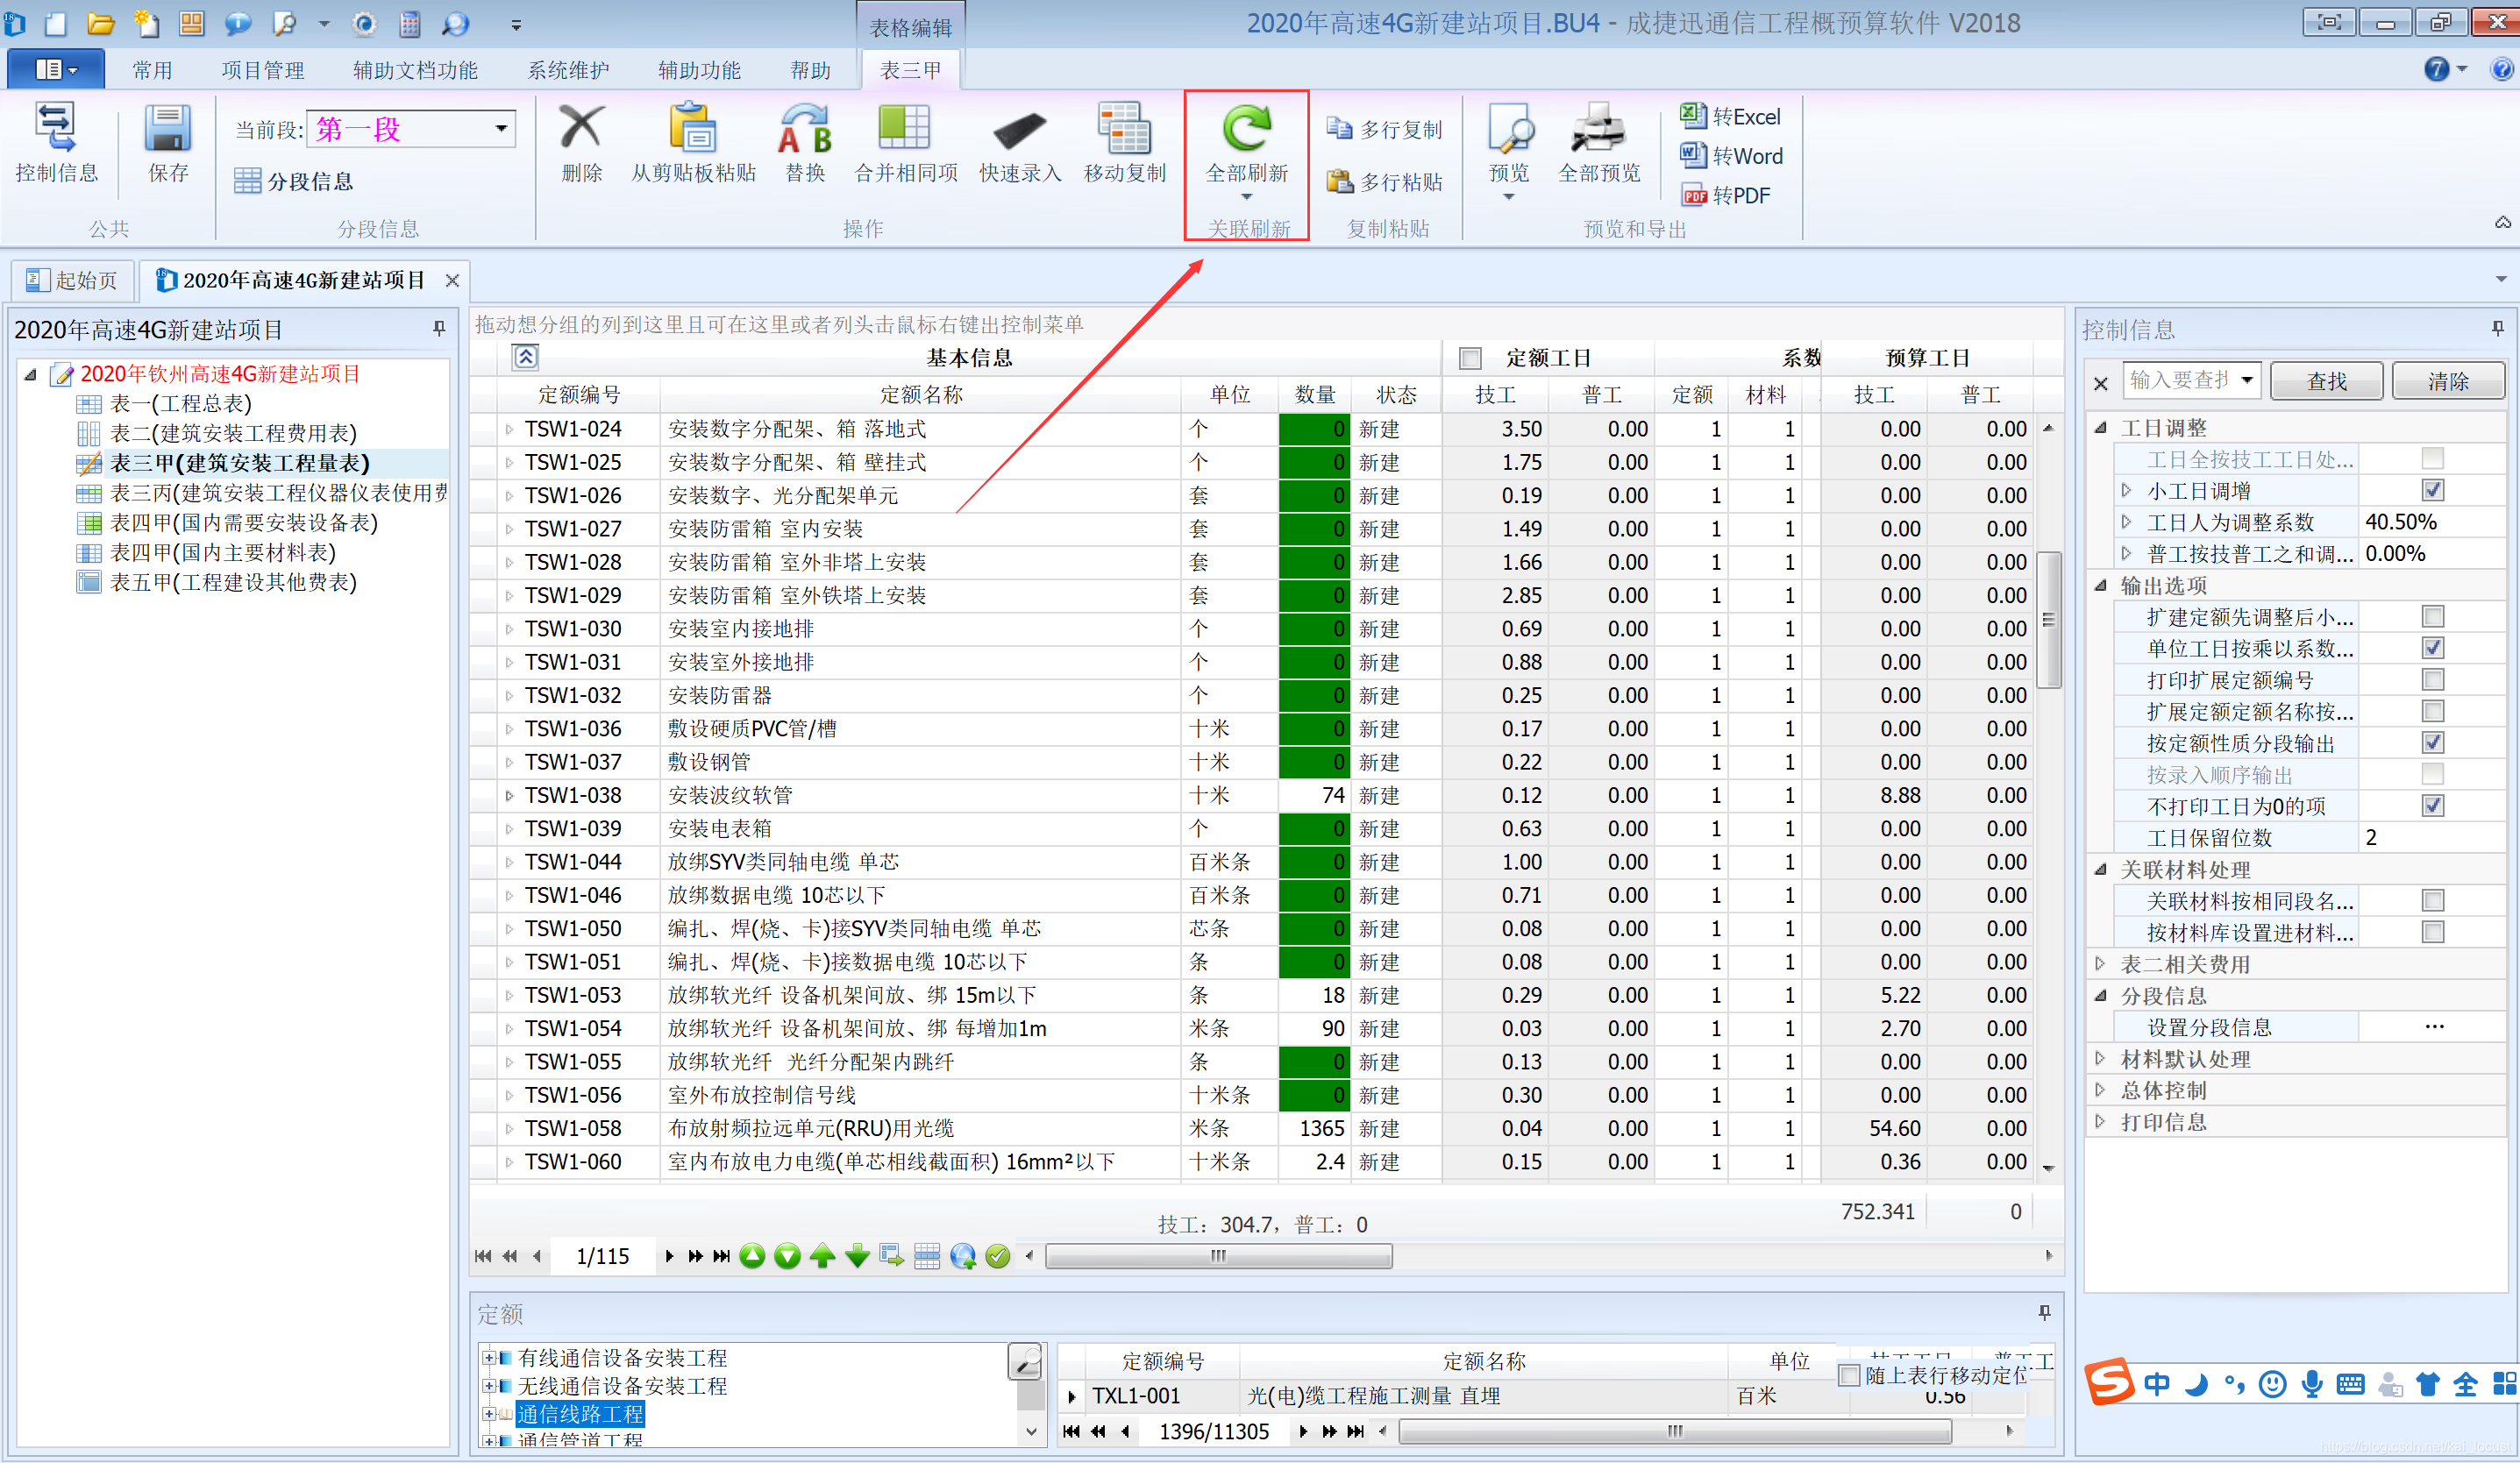This screenshot has height=1463, width=2520.
Task: Click the search icon in 定额 tree panel
Action: 1025,1361
